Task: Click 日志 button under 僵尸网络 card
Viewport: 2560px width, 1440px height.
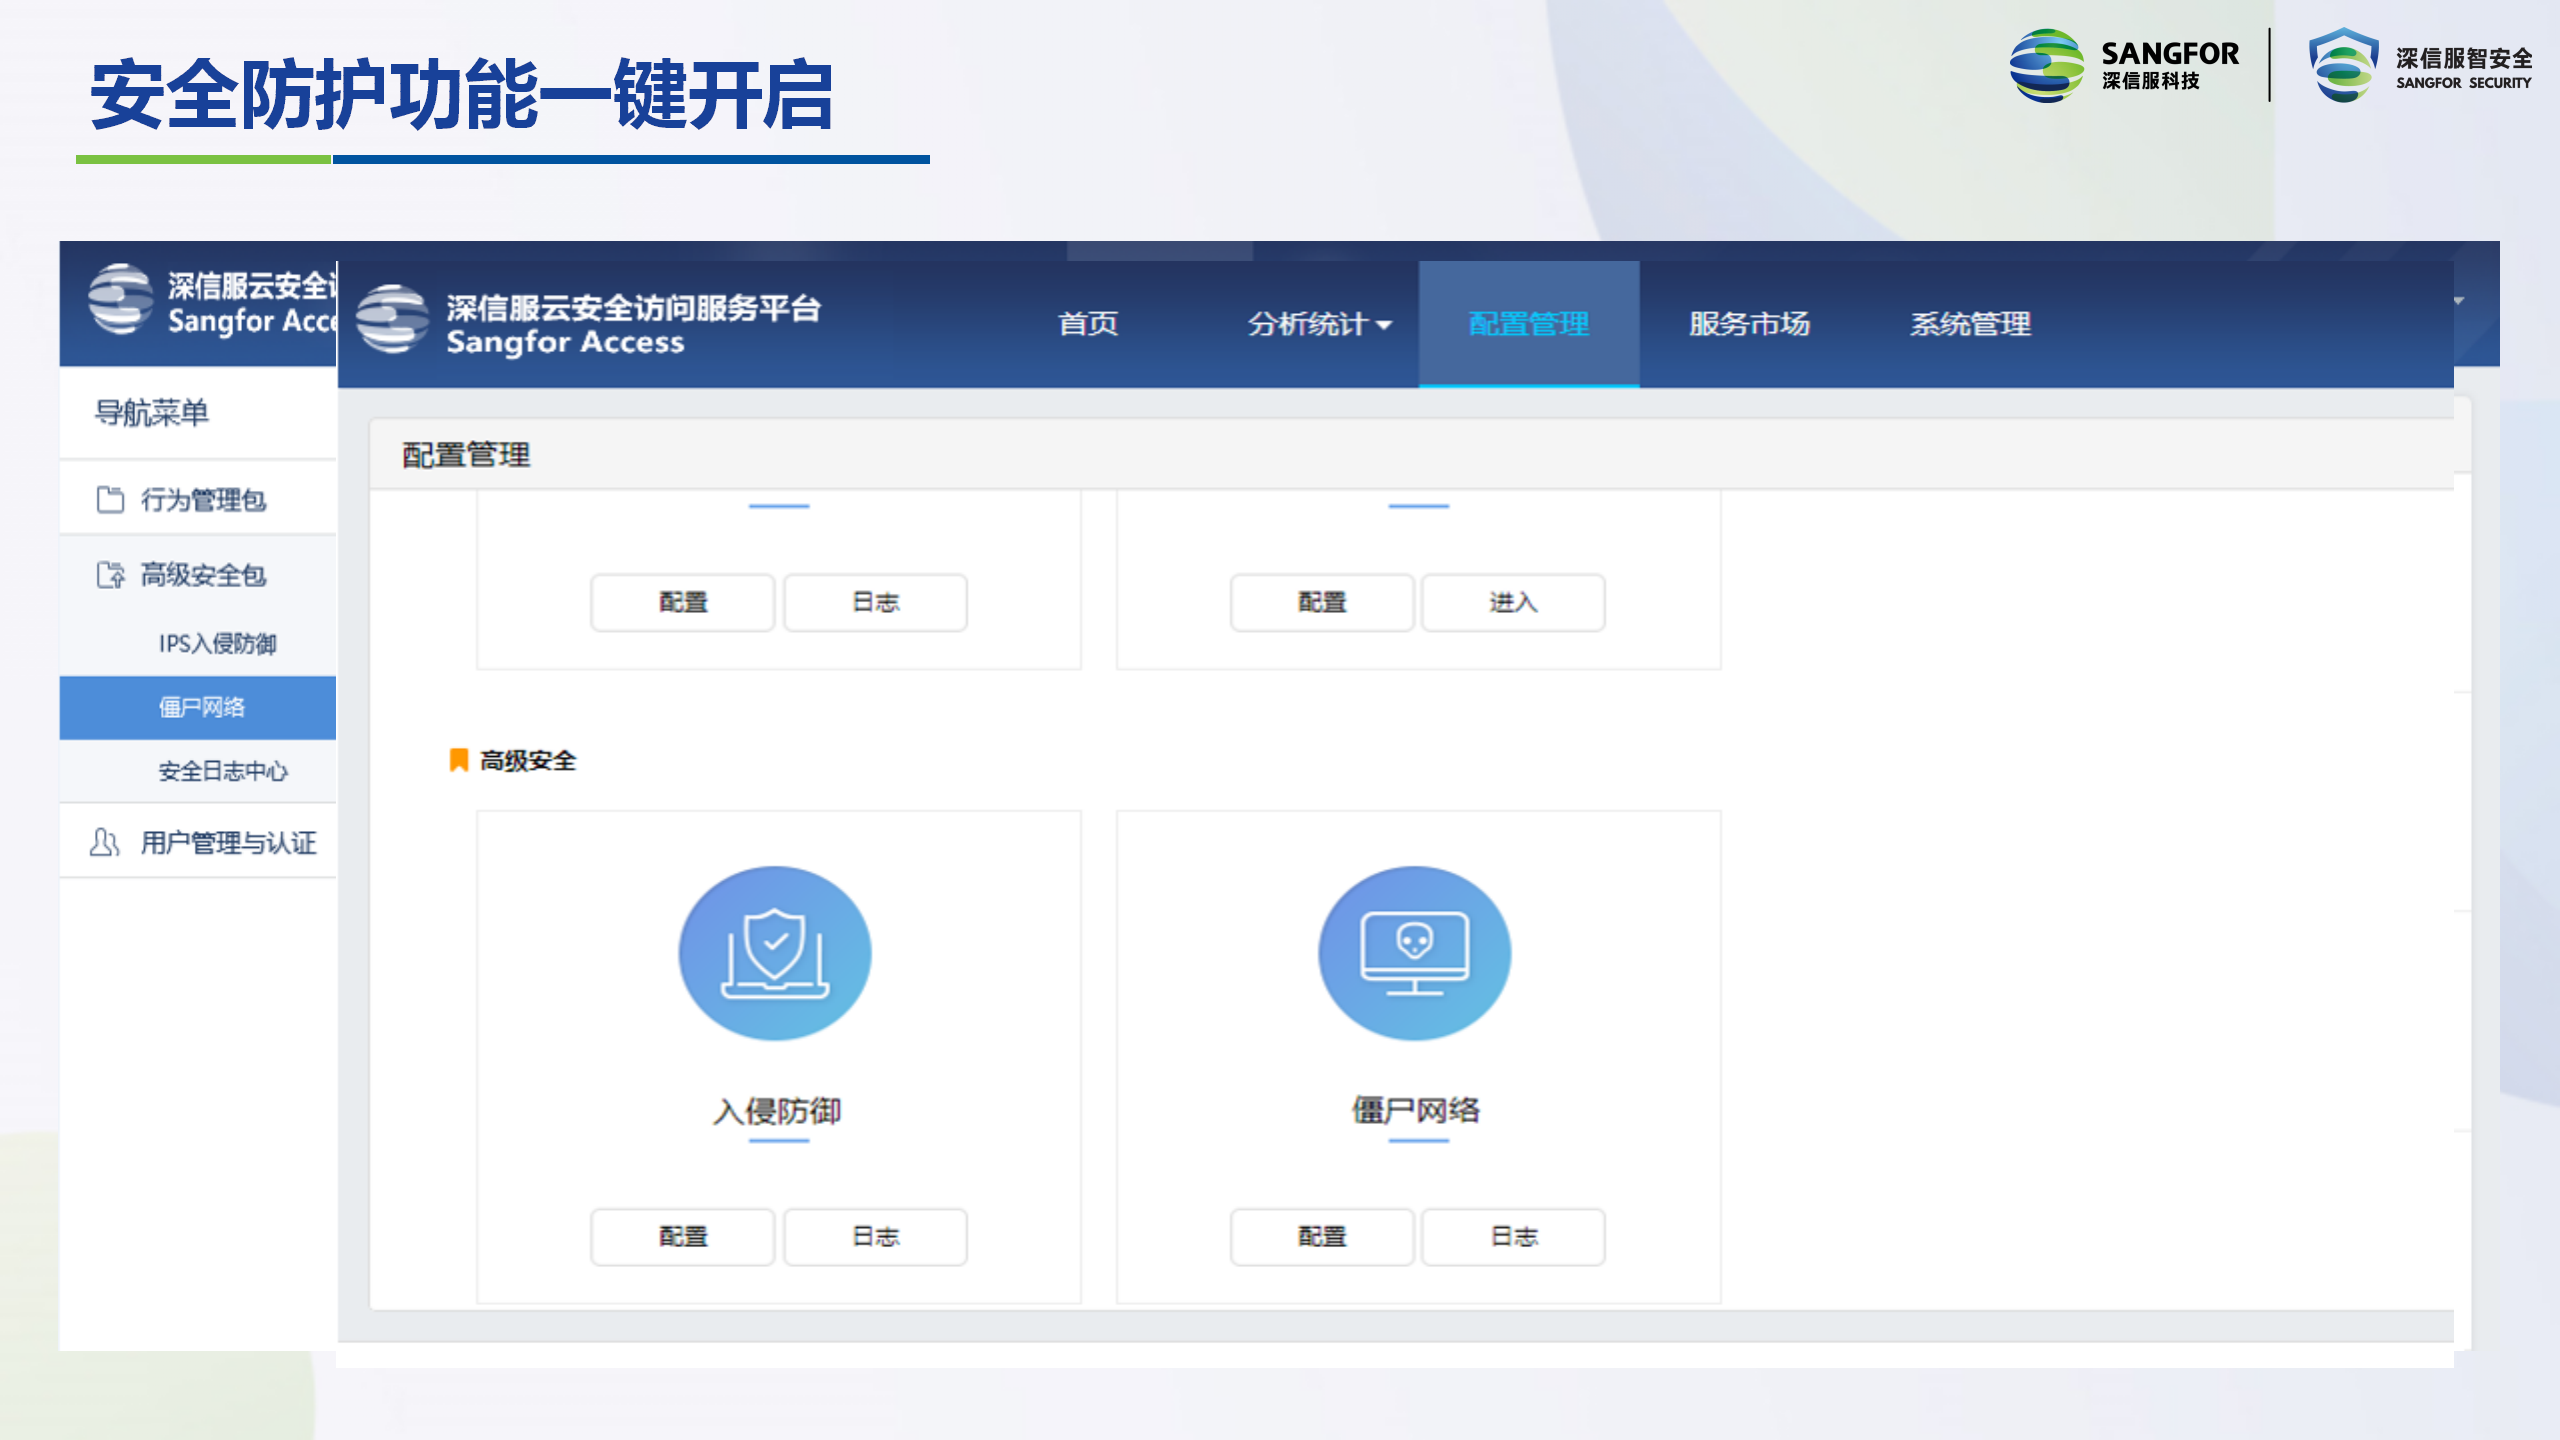Action: [x=1514, y=1236]
